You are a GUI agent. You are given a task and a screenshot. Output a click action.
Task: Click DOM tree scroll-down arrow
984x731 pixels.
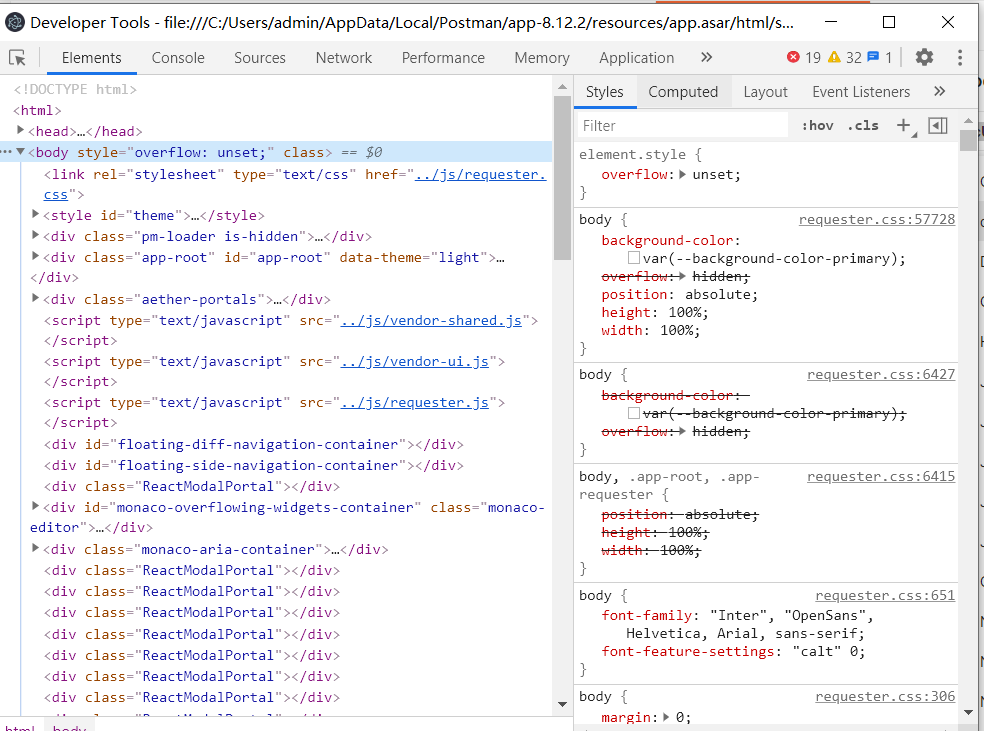(x=562, y=704)
